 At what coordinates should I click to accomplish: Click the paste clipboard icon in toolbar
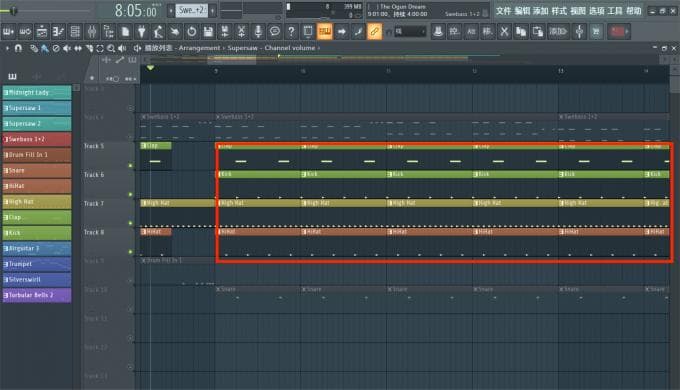(x=537, y=31)
